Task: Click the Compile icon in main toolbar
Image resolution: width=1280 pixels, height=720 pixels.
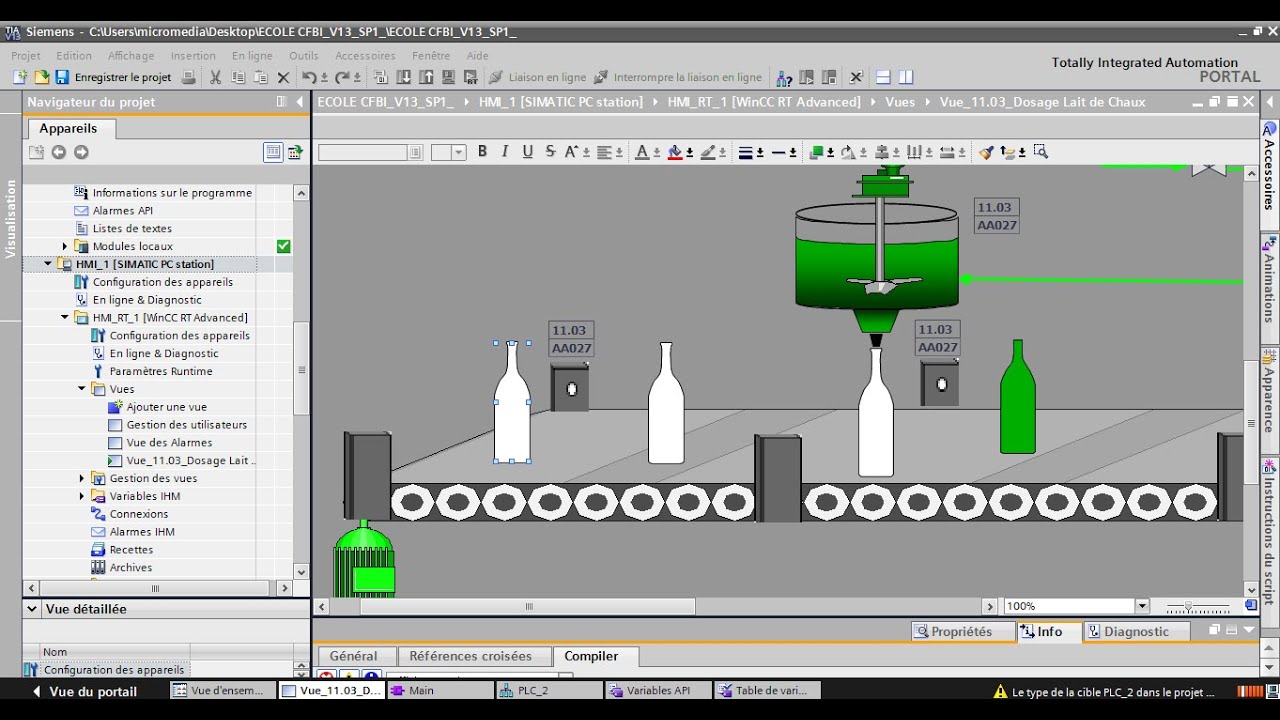Action: coord(381,77)
